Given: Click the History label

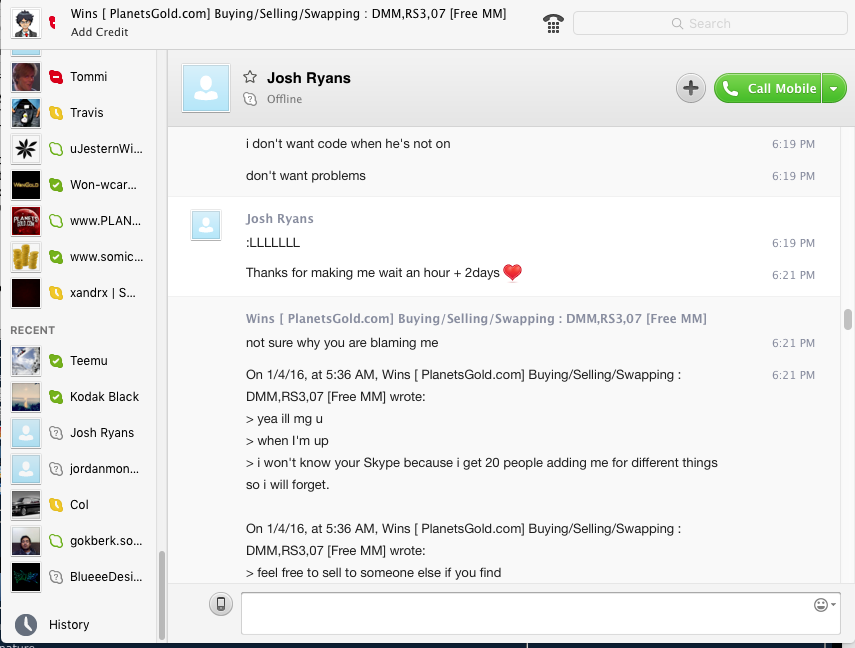Looking at the screenshot, I should 69,625.
